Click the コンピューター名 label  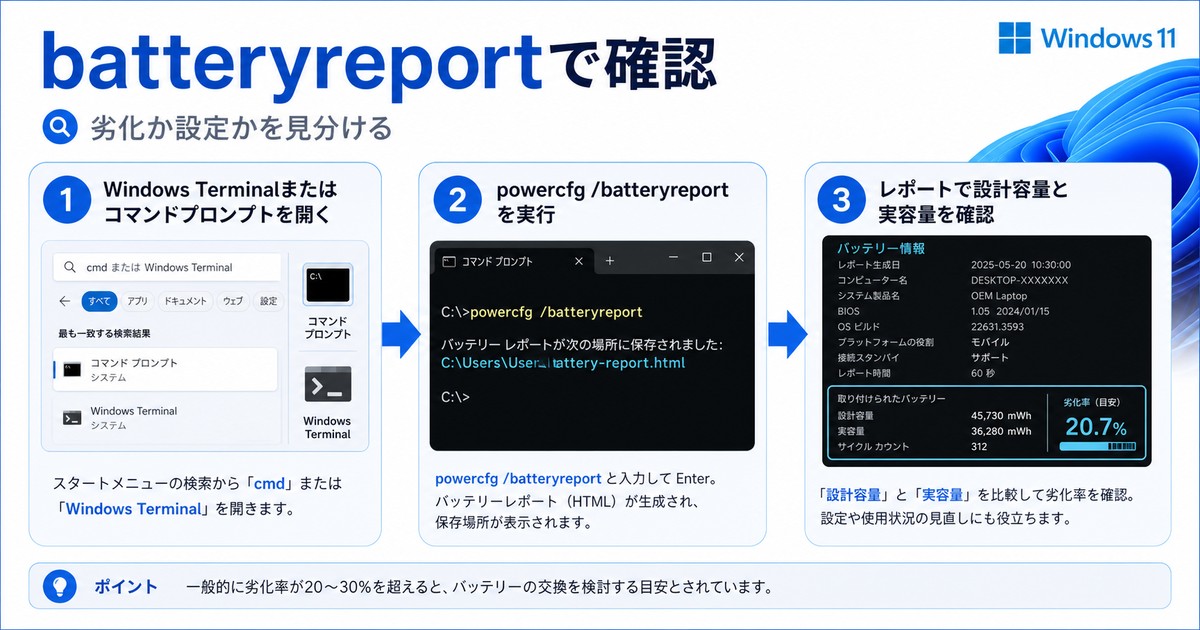873,281
